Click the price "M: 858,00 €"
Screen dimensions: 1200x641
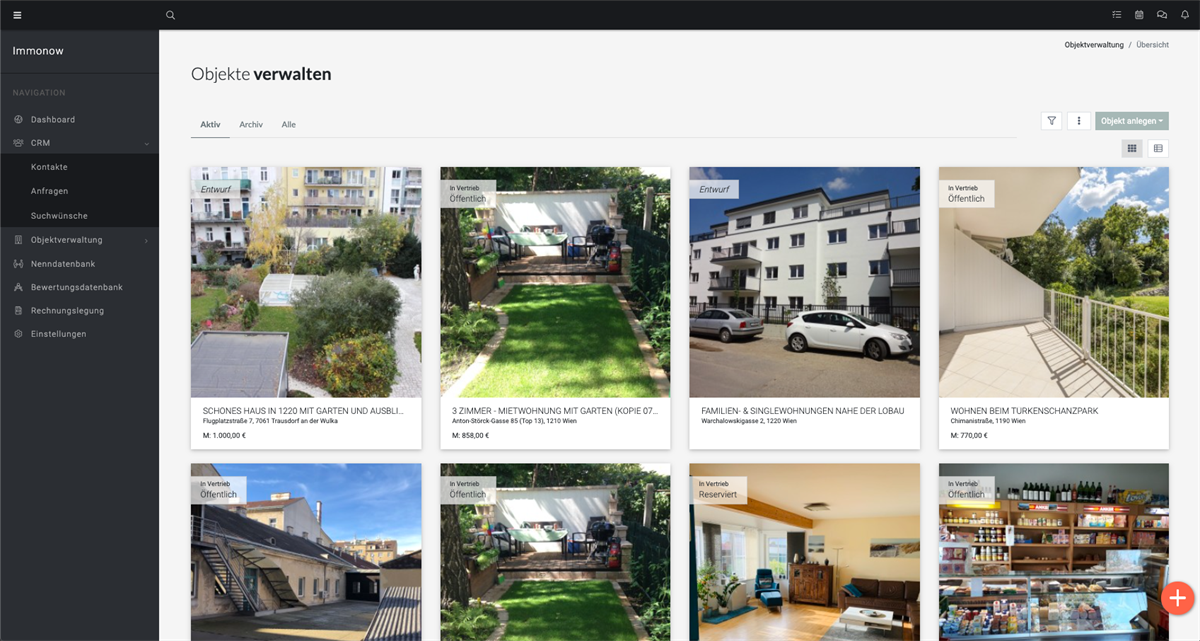pyautogui.click(x=470, y=436)
